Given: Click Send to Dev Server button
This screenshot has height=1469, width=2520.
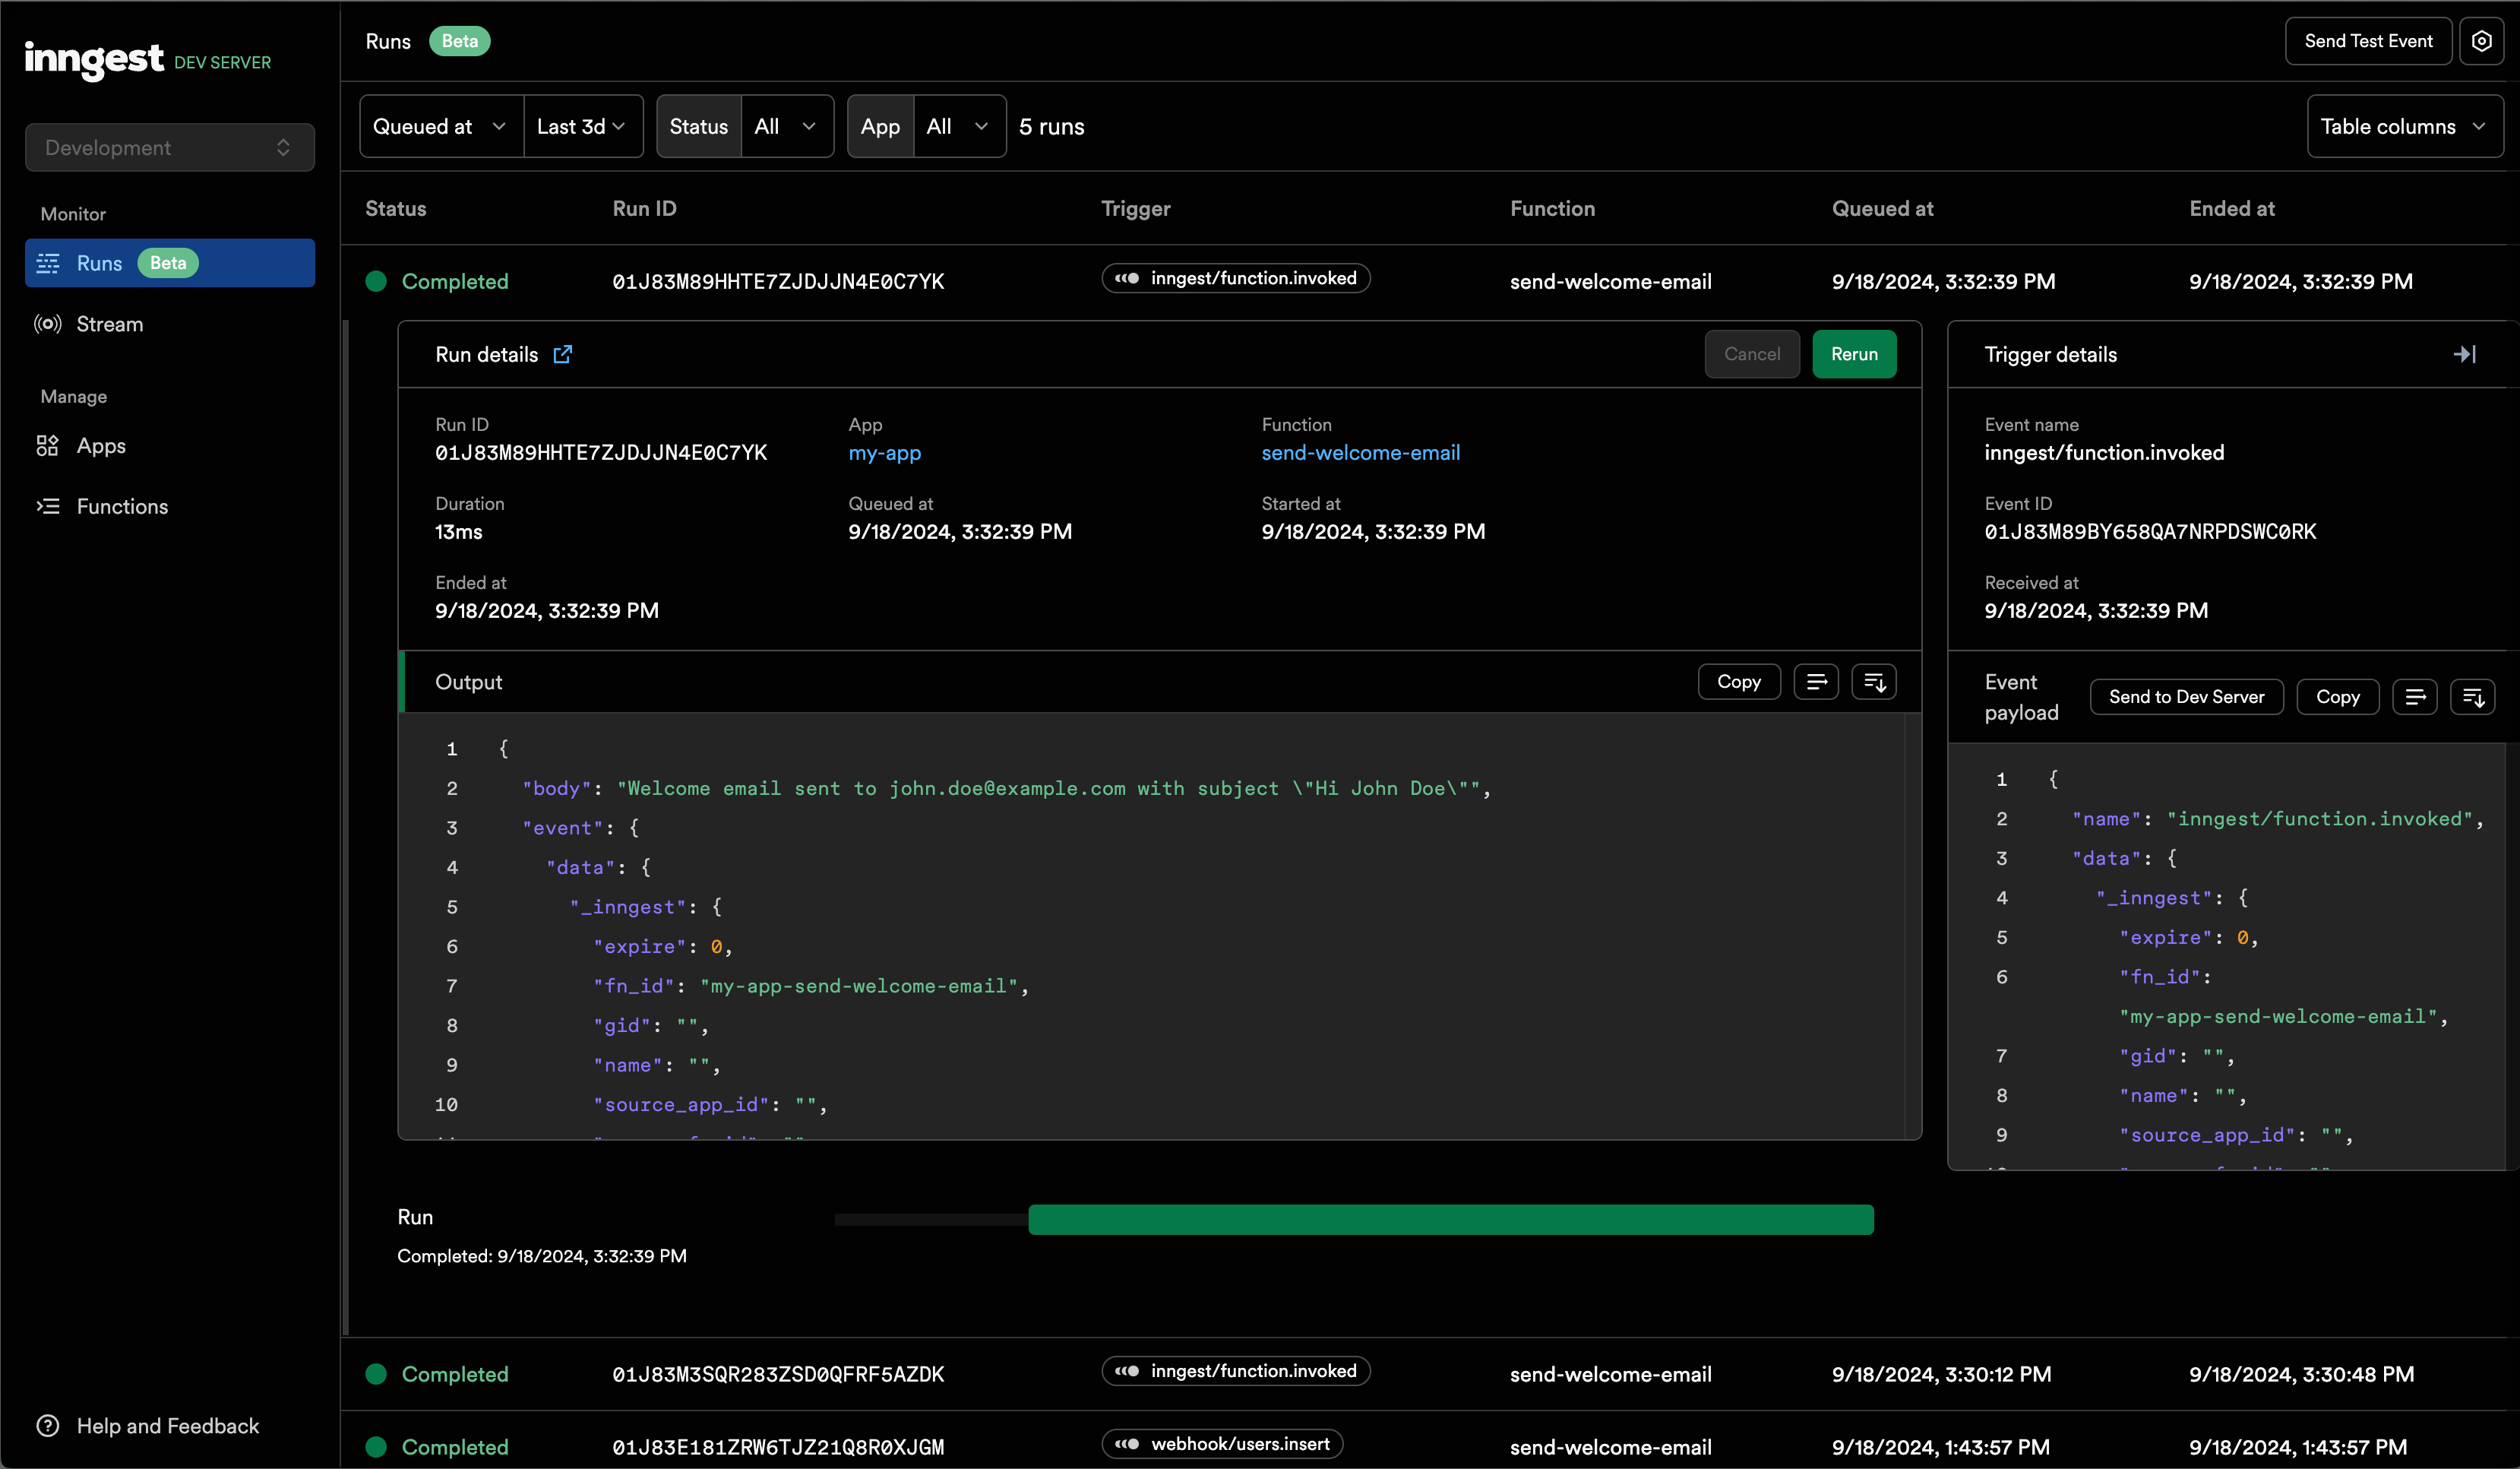Looking at the screenshot, I should tap(2186, 697).
